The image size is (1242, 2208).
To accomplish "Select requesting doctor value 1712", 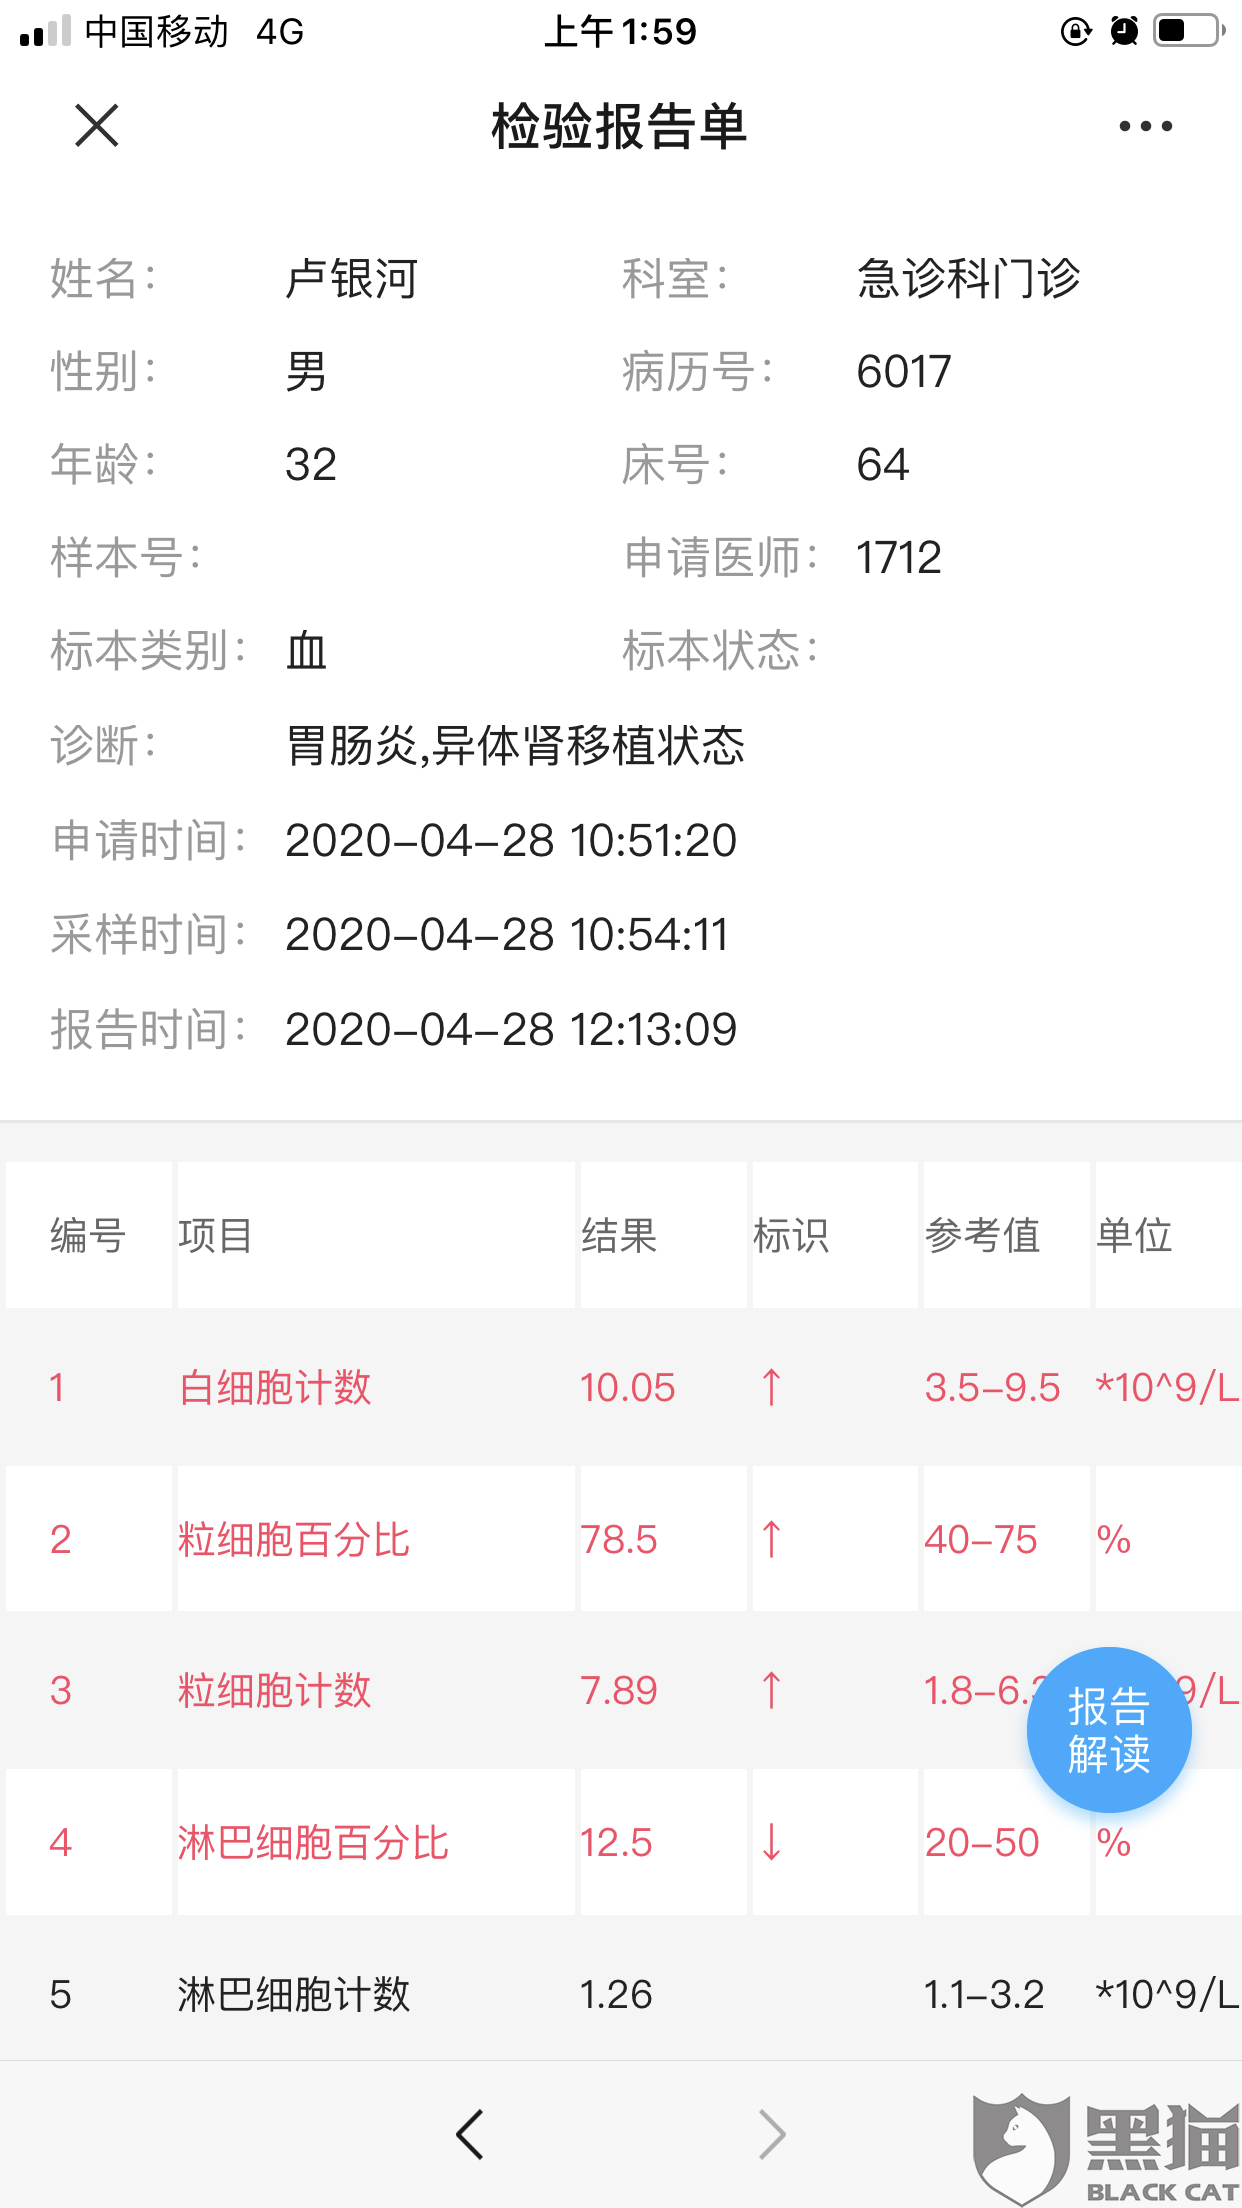I will coord(899,558).
